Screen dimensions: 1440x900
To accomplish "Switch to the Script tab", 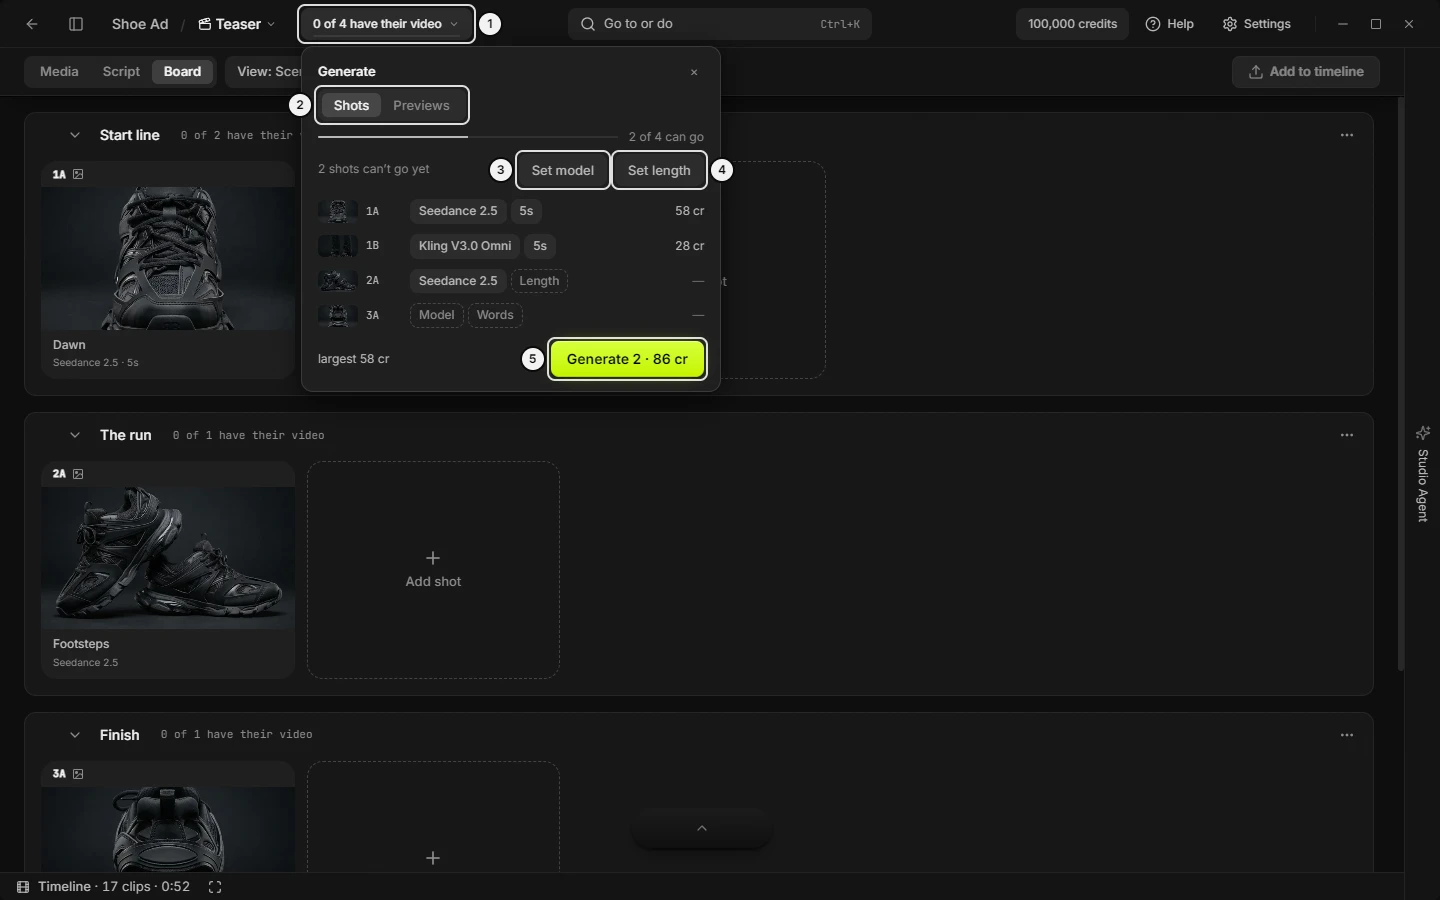I will [x=121, y=72].
